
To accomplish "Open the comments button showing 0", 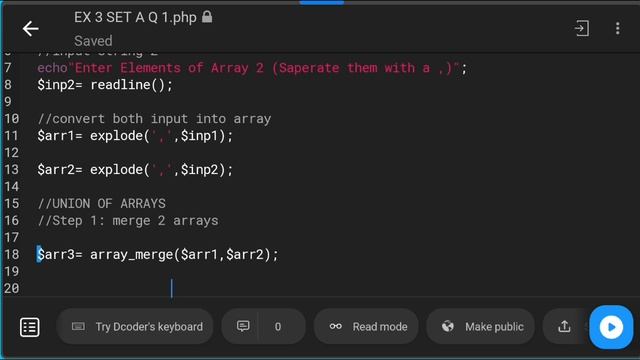I will tap(263, 327).
